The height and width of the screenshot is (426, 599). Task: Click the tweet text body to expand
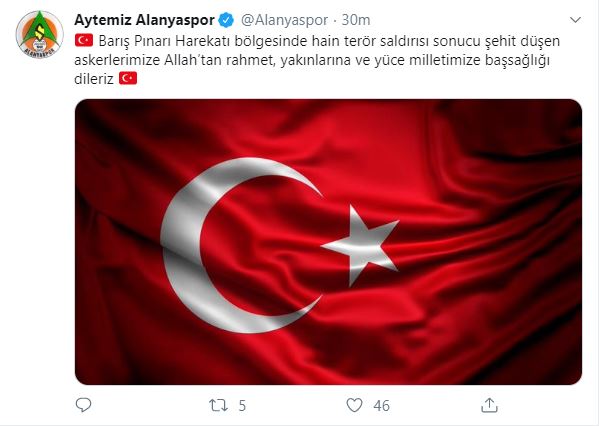tap(317, 60)
